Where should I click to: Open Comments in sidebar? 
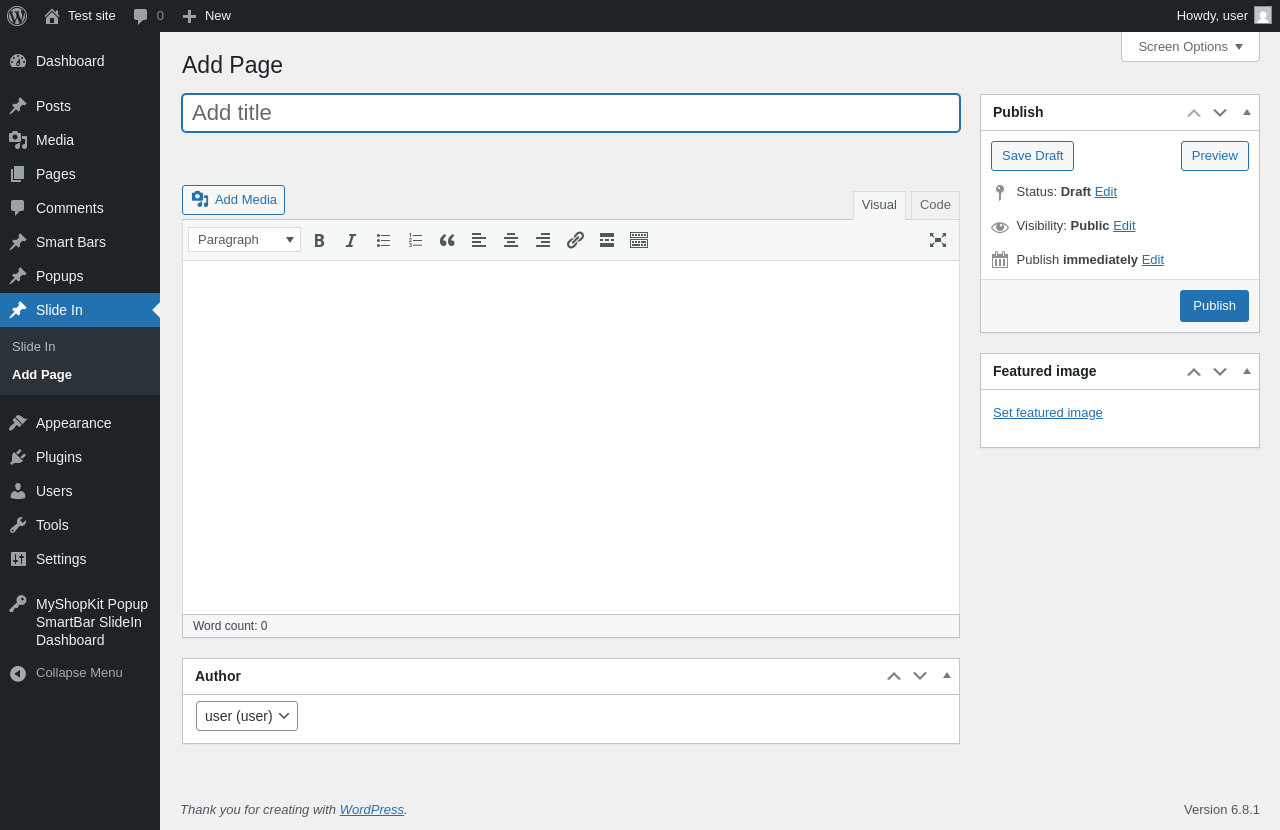click(x=80, y=208)
